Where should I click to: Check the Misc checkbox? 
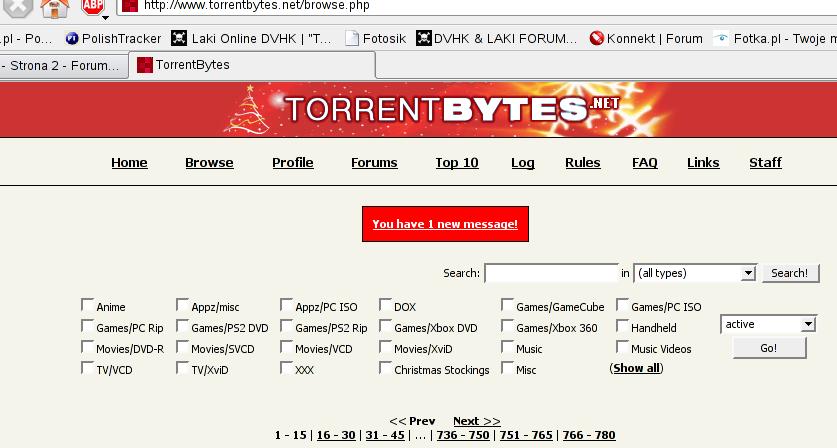(x=507, y=368)
